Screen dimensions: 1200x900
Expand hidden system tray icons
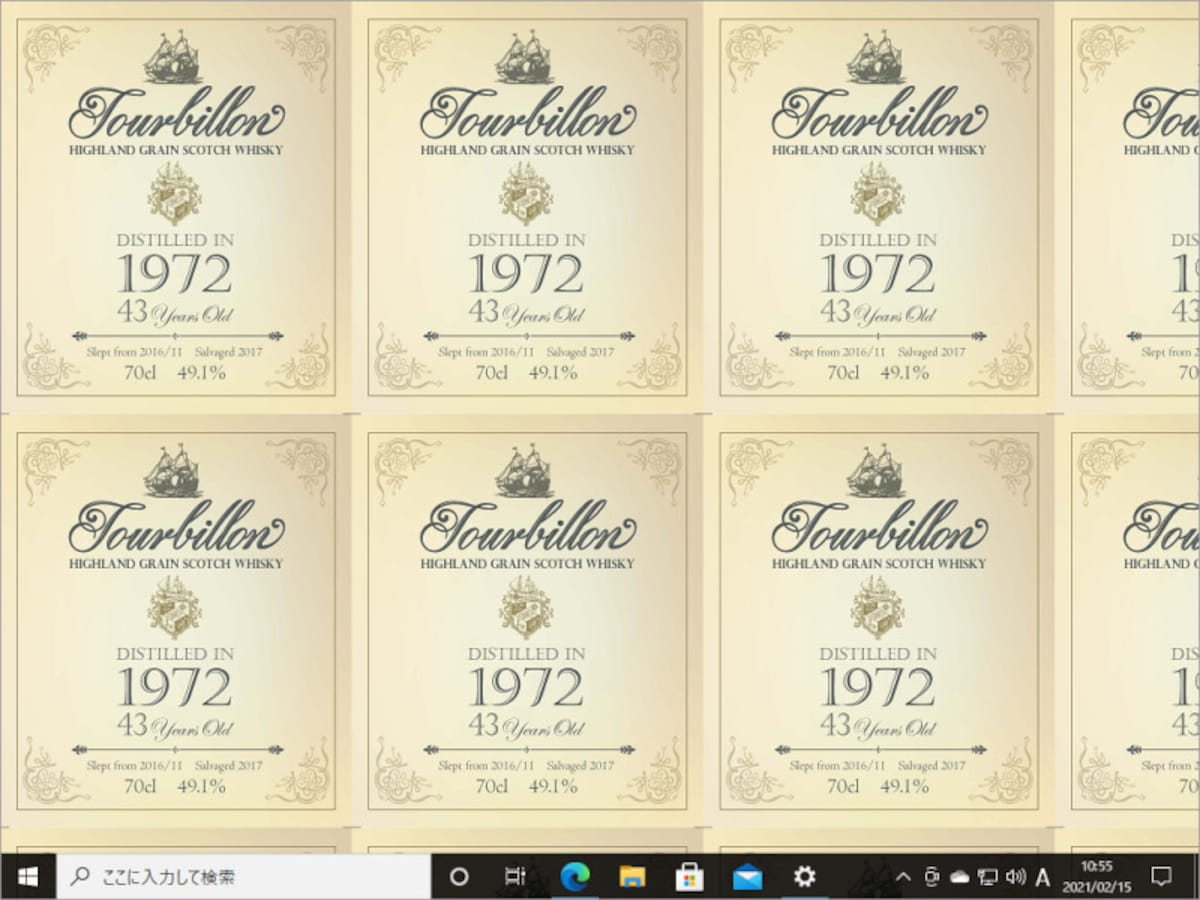coord(903,877)
